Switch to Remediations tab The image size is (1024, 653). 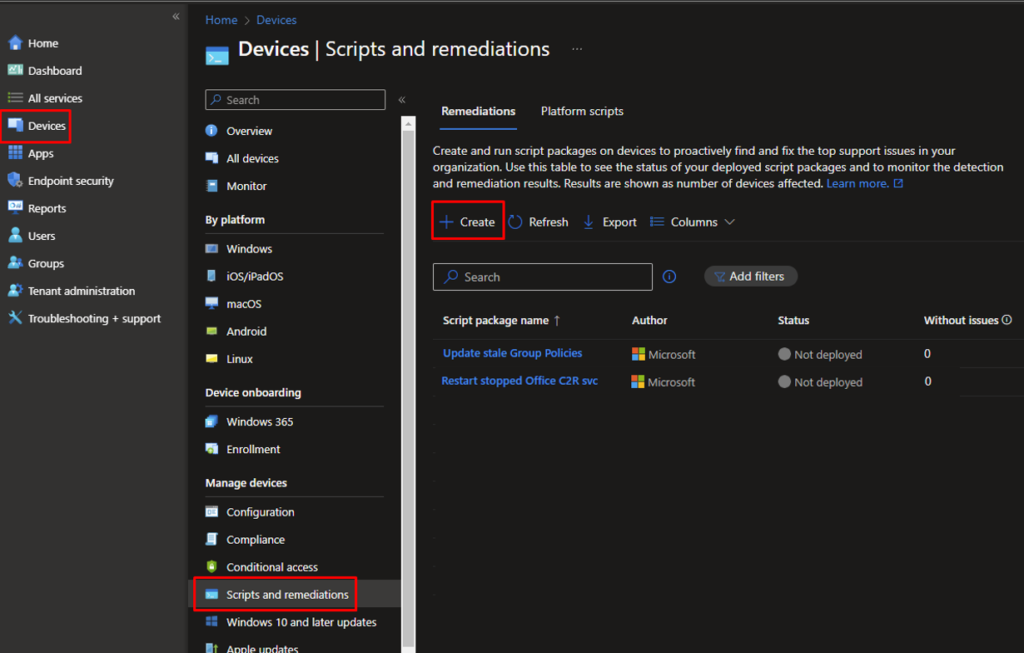click(x=478, y=111)
